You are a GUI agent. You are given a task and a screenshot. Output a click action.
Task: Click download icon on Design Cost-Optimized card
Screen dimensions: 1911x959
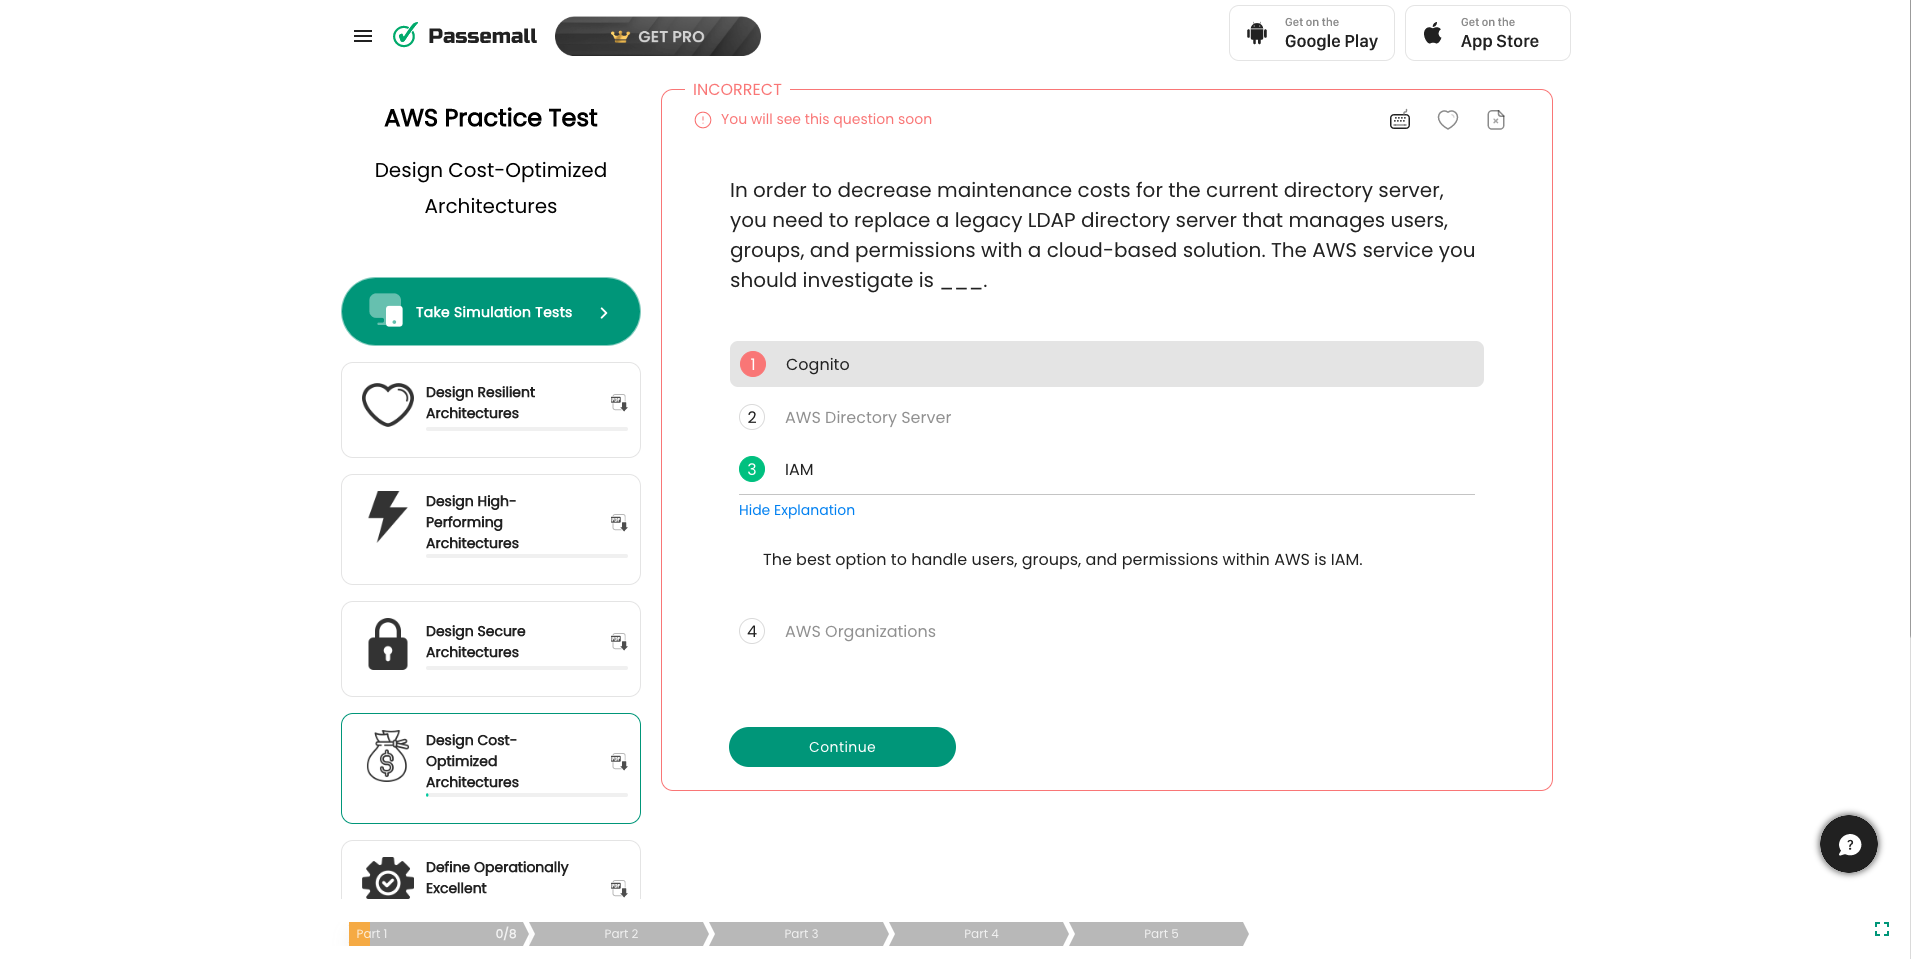[619, 762]
